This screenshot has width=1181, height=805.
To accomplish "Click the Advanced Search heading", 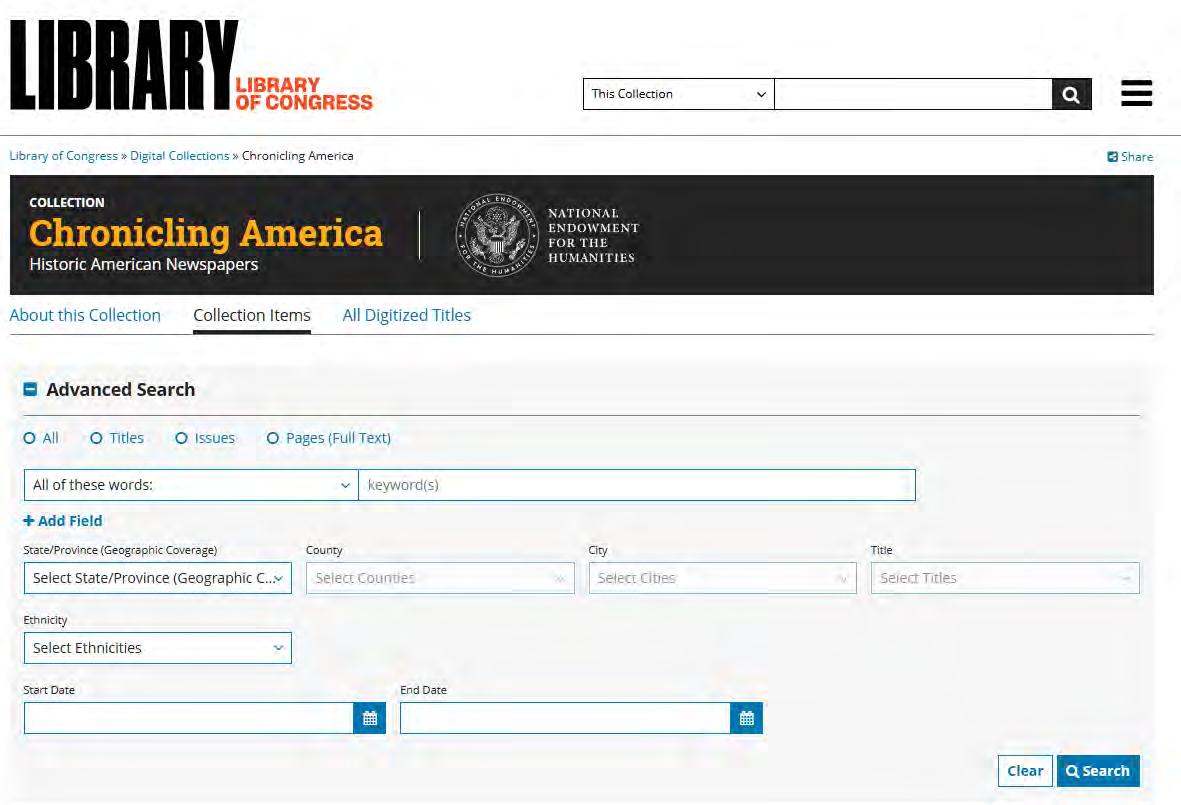I will click(x=121, y=389).
